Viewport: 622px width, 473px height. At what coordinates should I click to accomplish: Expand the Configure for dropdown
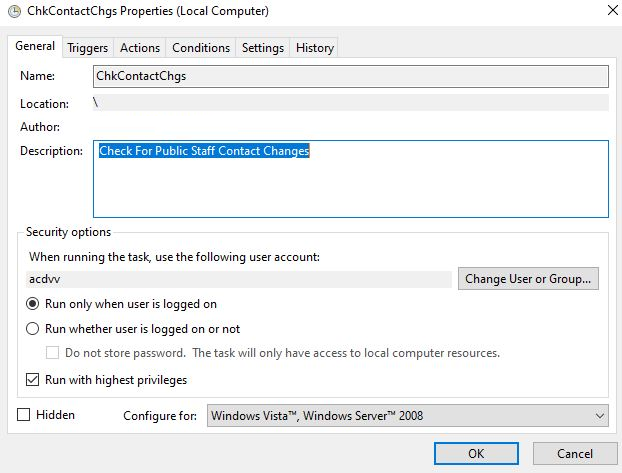pyautogui.click(x=407, y=416)
